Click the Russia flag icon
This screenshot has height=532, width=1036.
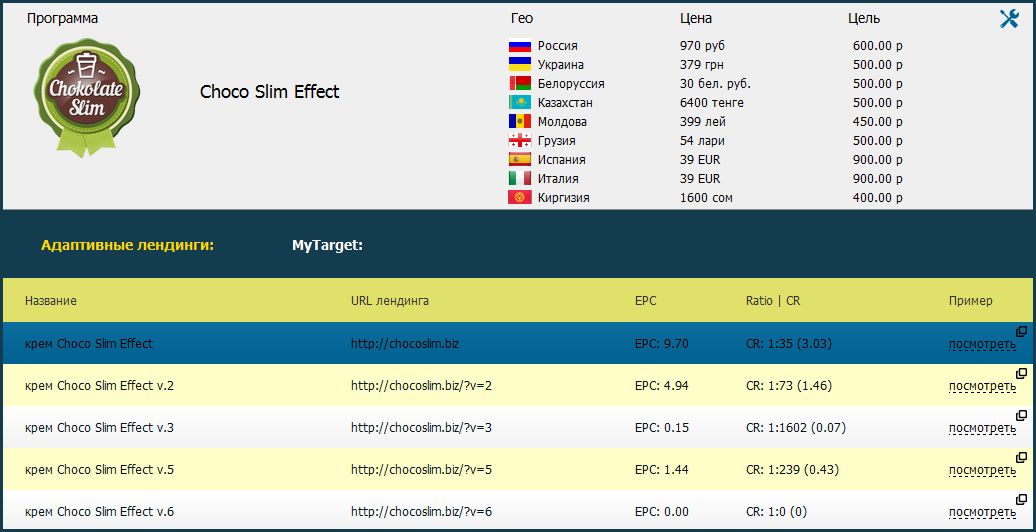[520, 46]
